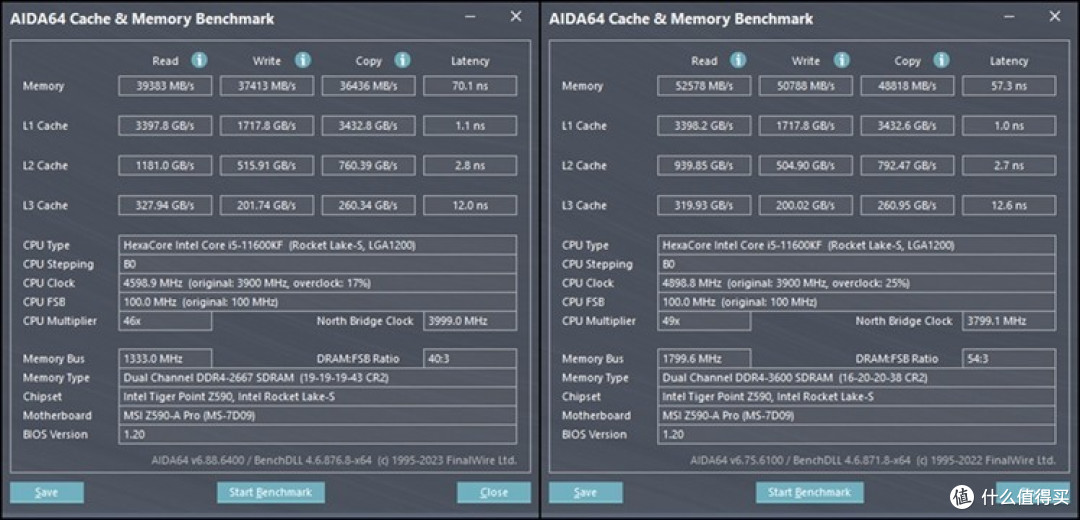1080x520 pixels.
Task: Minimize the right AIDA64 window
Action: click(1009, 17)
